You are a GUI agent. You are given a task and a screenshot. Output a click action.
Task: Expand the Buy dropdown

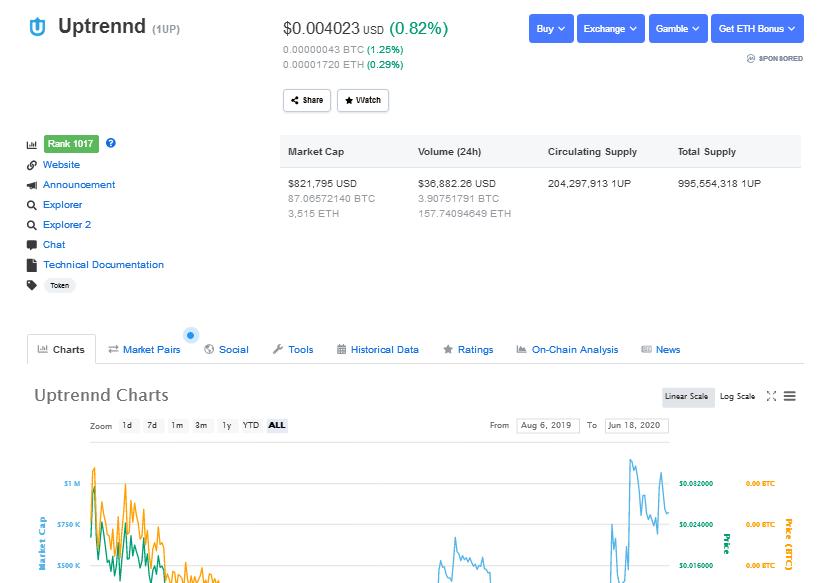coord(551,29)
